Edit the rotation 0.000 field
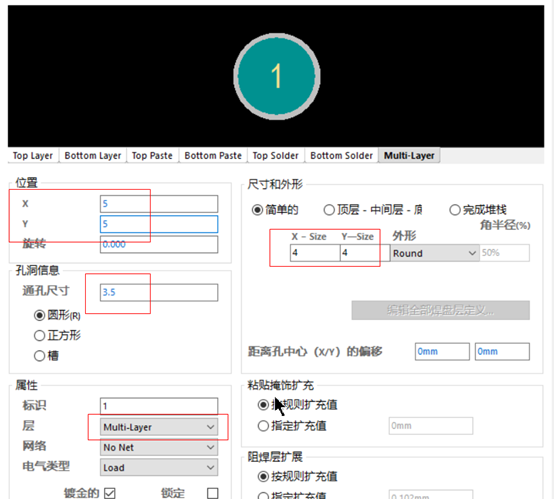The width and height of the screenshot is (554, 499). [159, 244]
